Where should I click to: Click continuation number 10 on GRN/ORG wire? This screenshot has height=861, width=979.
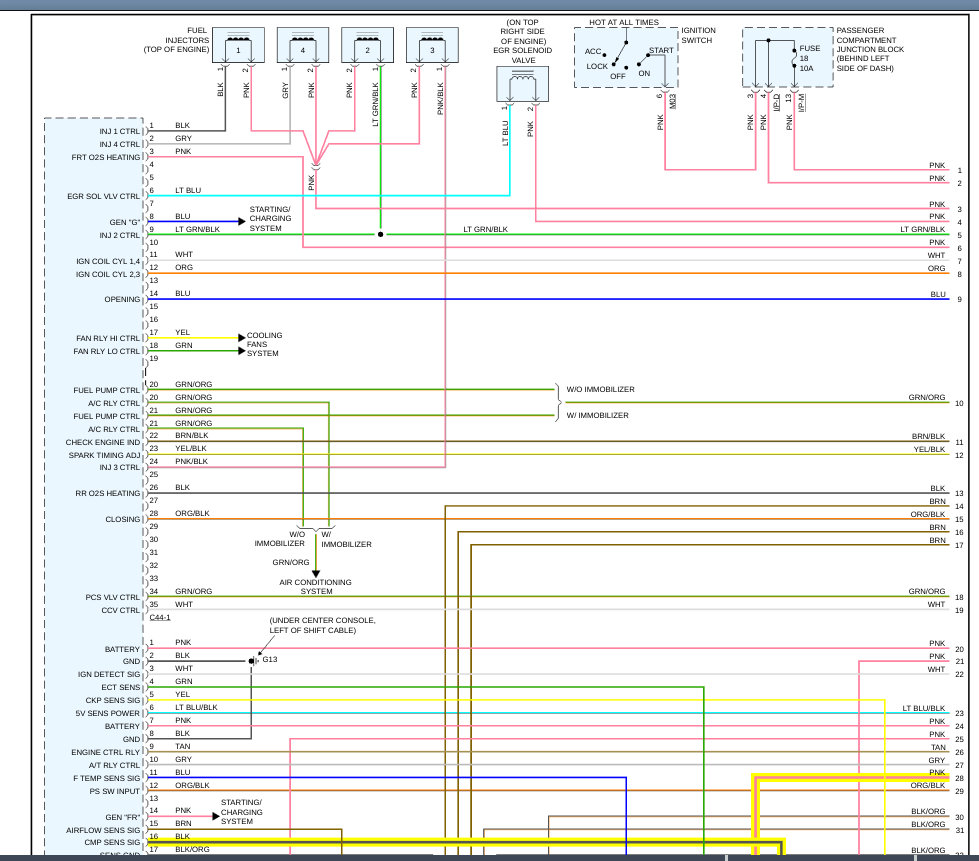coord(960,403)
